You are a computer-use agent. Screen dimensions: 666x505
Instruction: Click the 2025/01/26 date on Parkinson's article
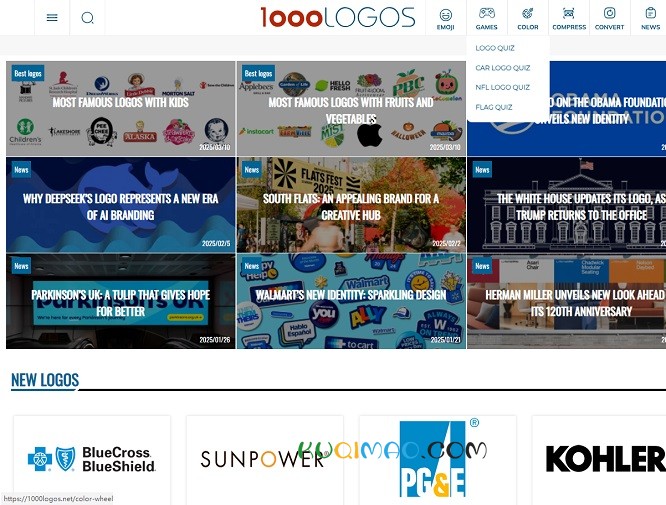pyautogui.click(x=215, y=340)
